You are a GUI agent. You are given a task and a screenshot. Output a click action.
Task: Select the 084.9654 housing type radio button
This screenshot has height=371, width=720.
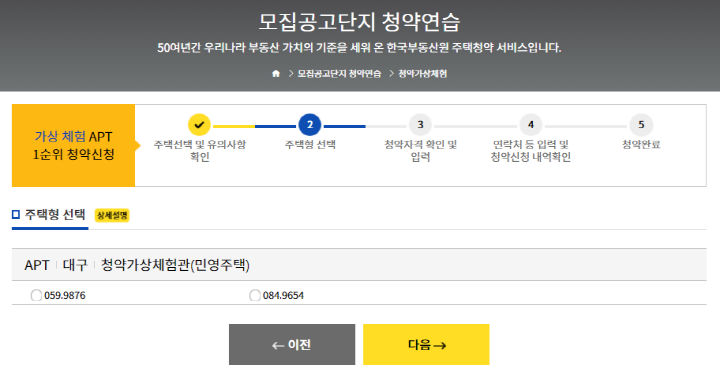(255, 295)
